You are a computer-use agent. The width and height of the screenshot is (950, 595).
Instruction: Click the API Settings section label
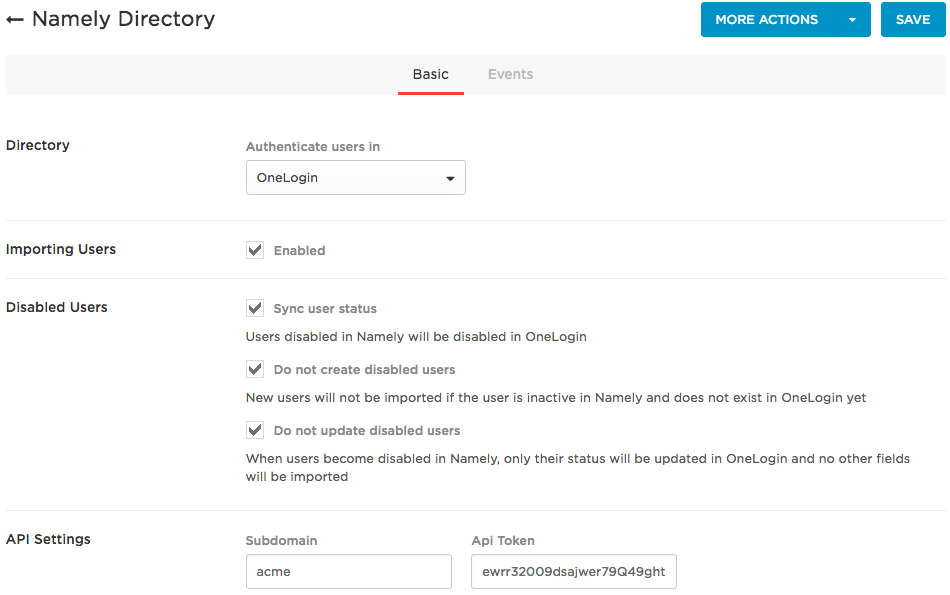[48, 539]
